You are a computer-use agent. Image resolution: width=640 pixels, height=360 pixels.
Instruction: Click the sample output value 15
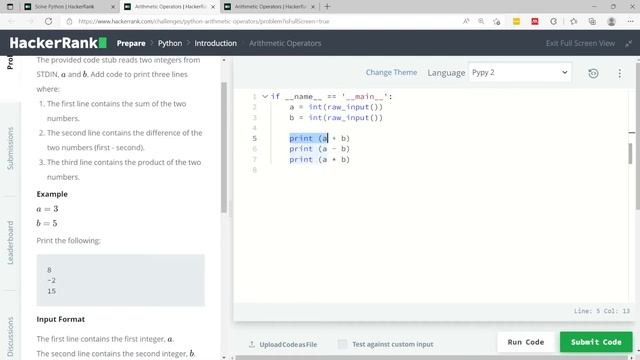pyautogui.click(x=51, y=291)
